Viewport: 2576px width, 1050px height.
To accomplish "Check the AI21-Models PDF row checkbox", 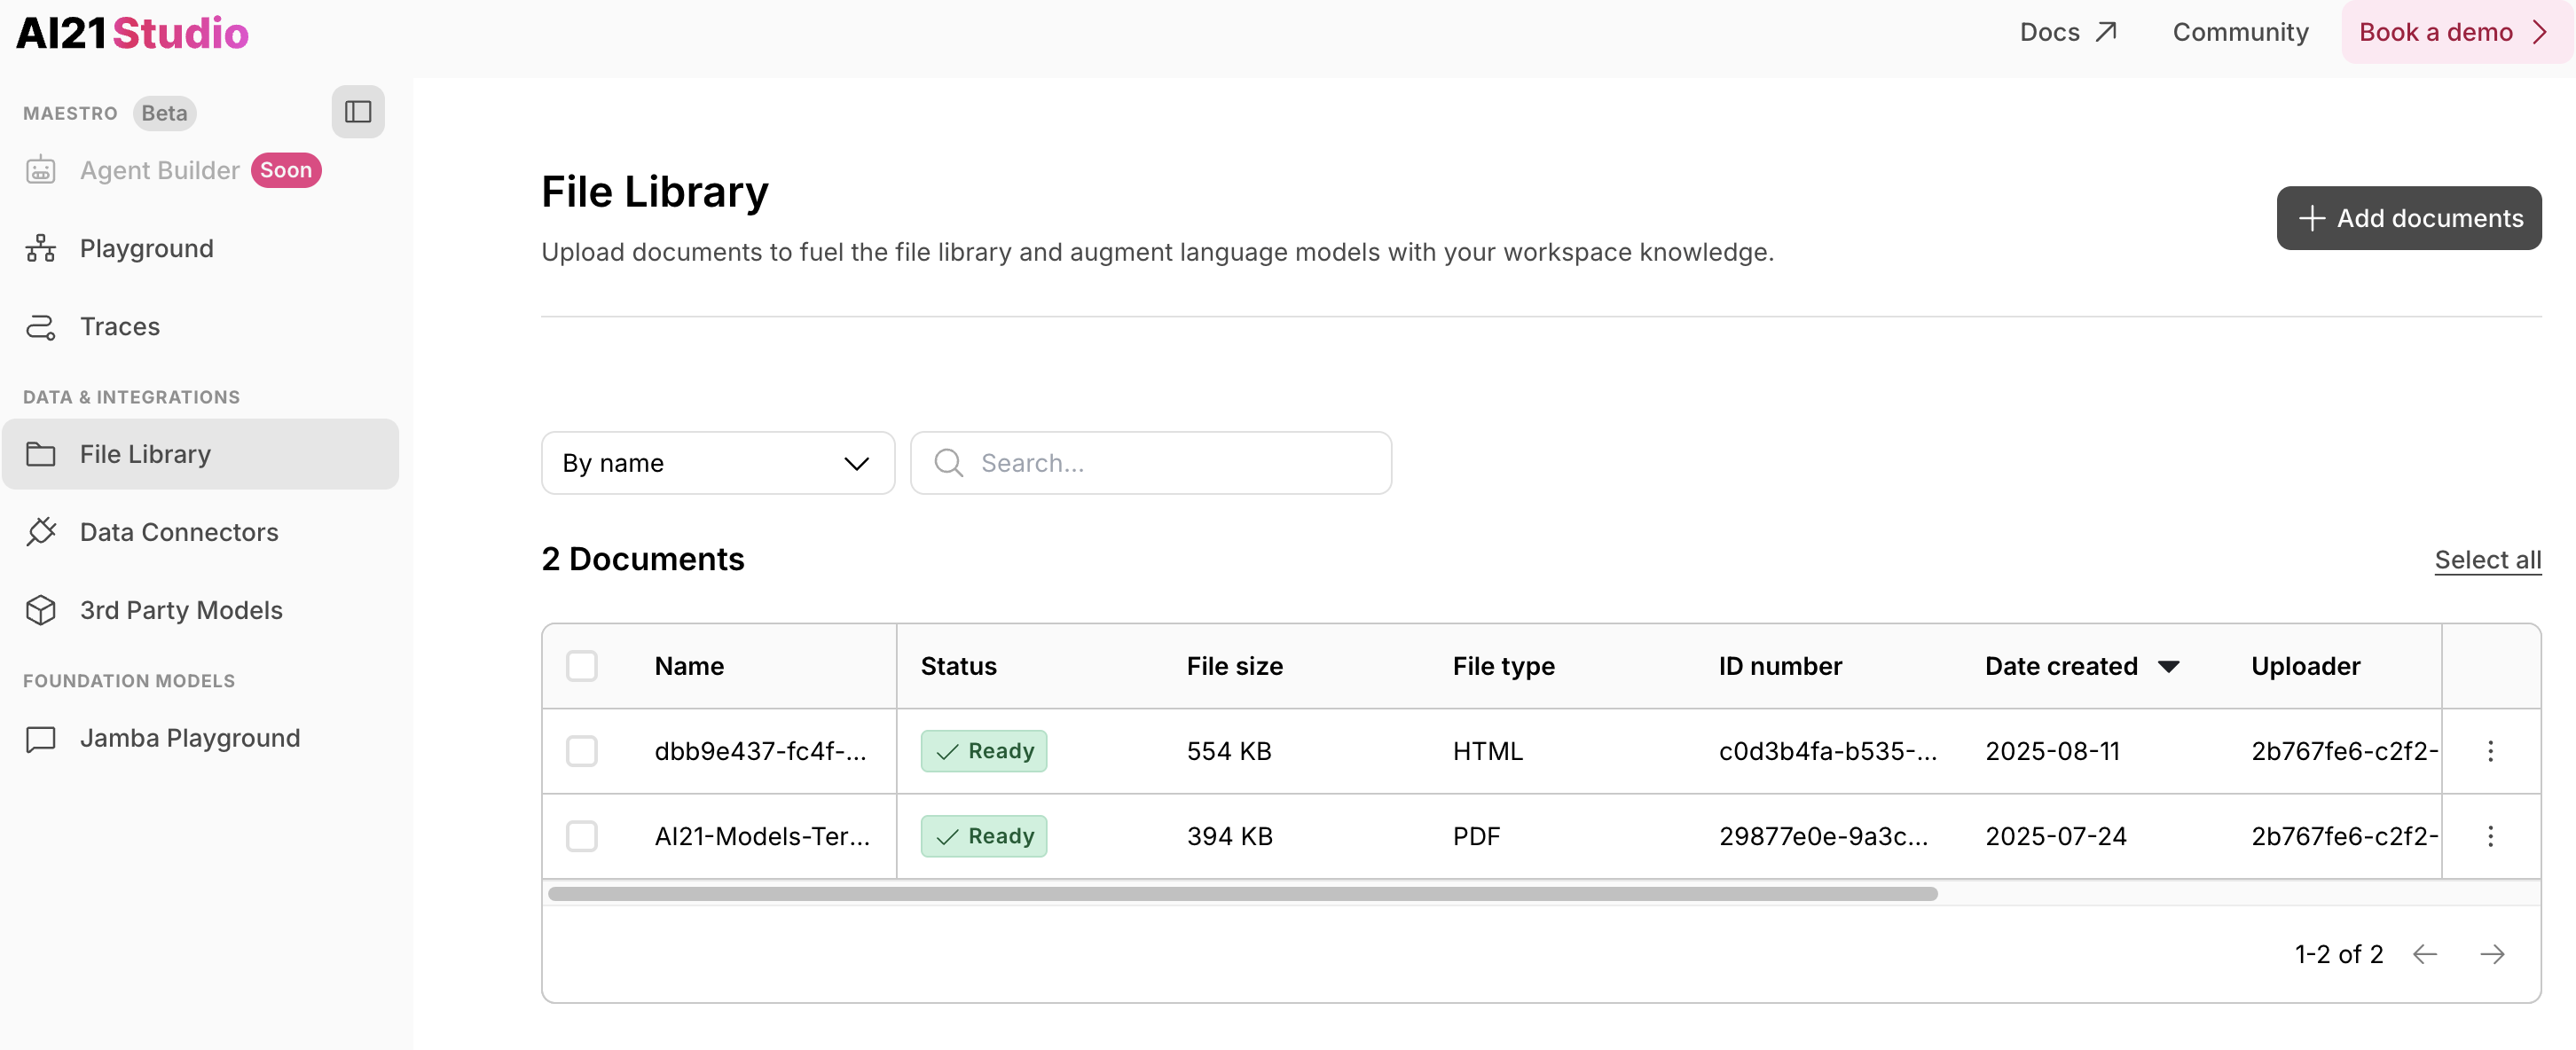I will click(583, 836).
